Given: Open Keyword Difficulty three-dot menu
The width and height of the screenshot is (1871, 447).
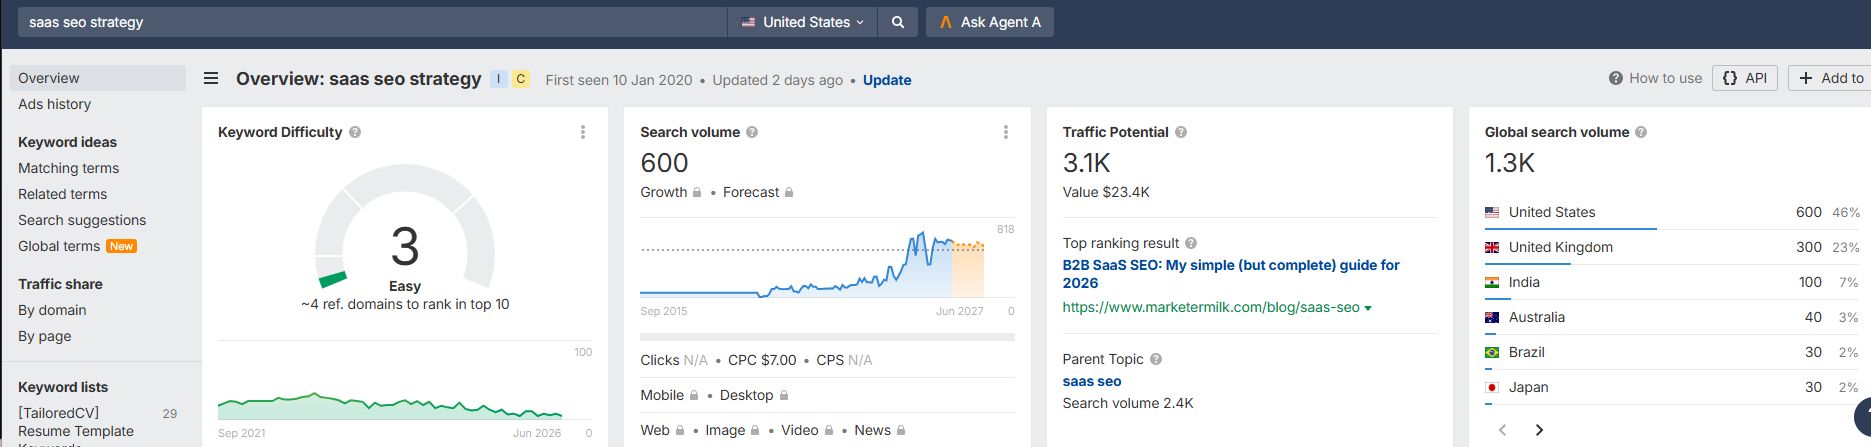Looking at the screenshot, I should click(583, 132).
